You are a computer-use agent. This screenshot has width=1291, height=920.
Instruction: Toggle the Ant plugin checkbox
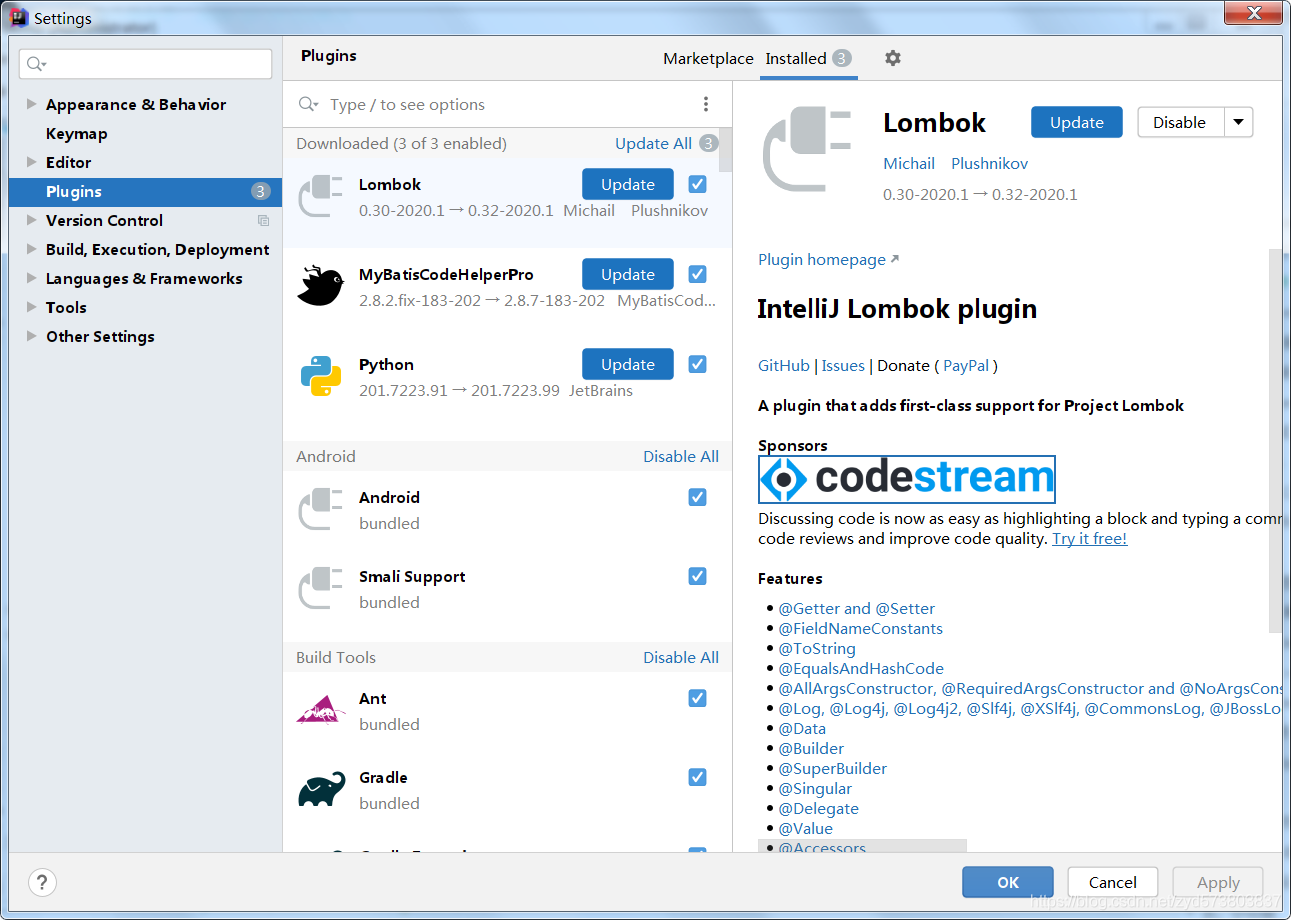click(x=698, y=698)
